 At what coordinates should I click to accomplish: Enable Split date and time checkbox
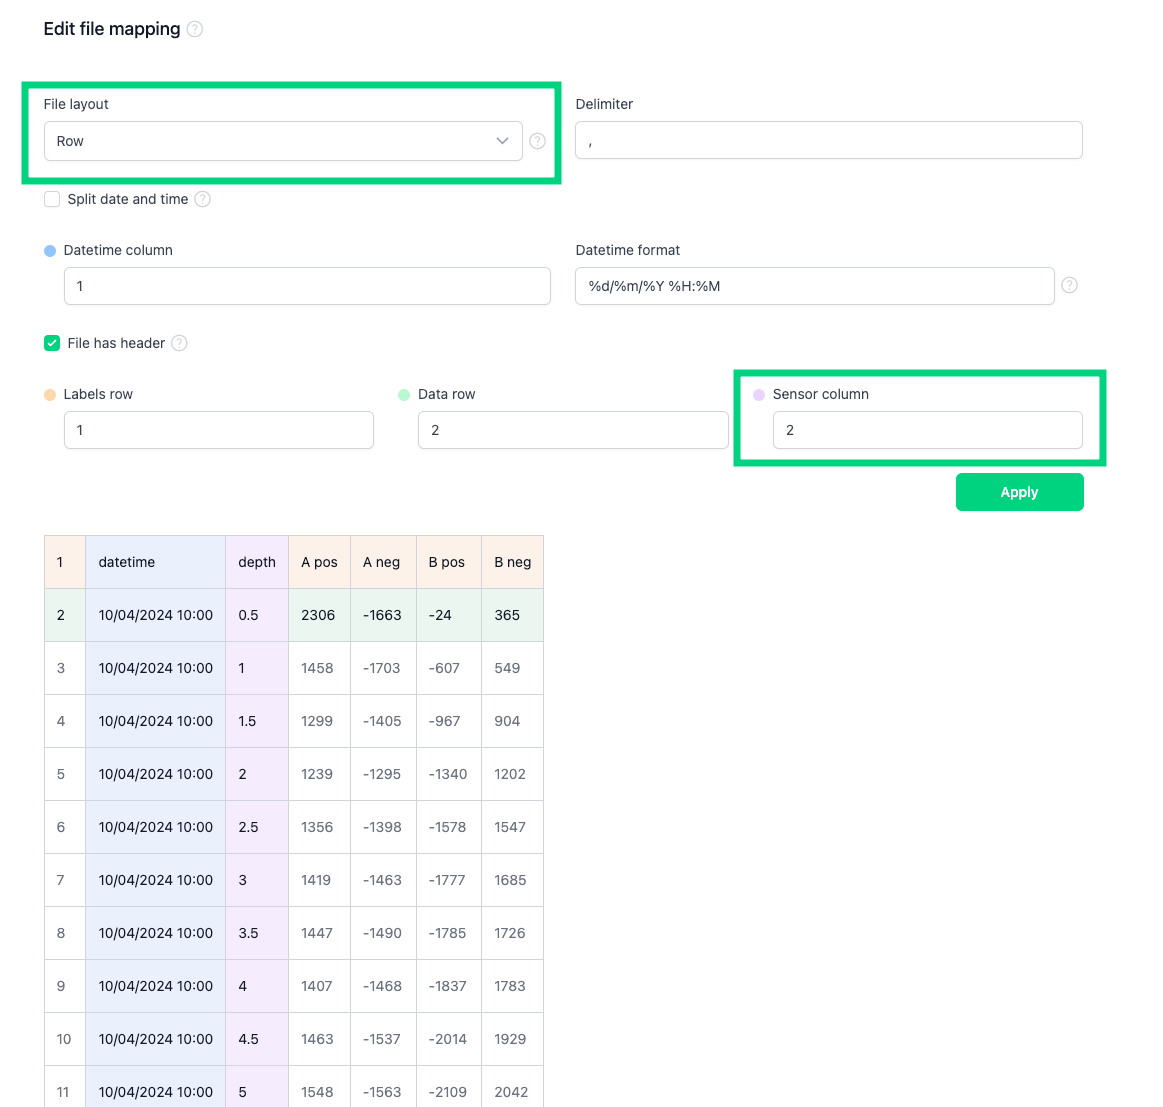tap(52, 199)
